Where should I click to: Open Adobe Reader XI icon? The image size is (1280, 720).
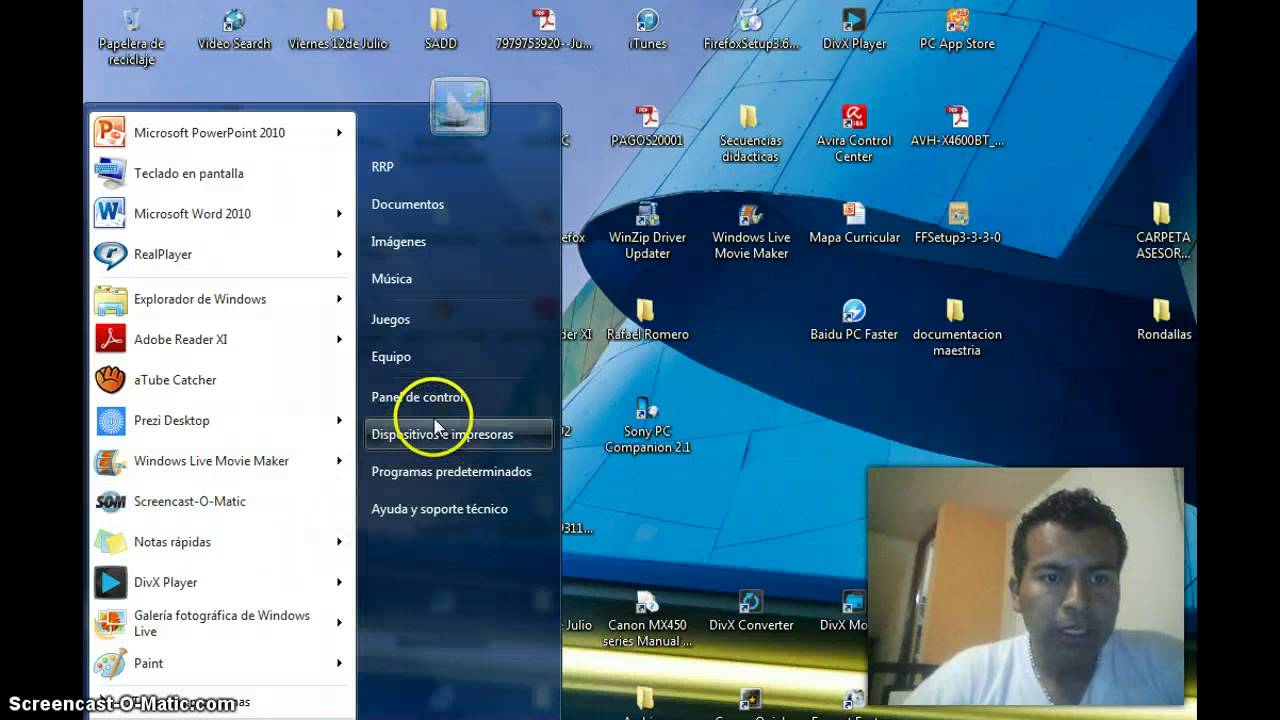[x=110, y=339]
